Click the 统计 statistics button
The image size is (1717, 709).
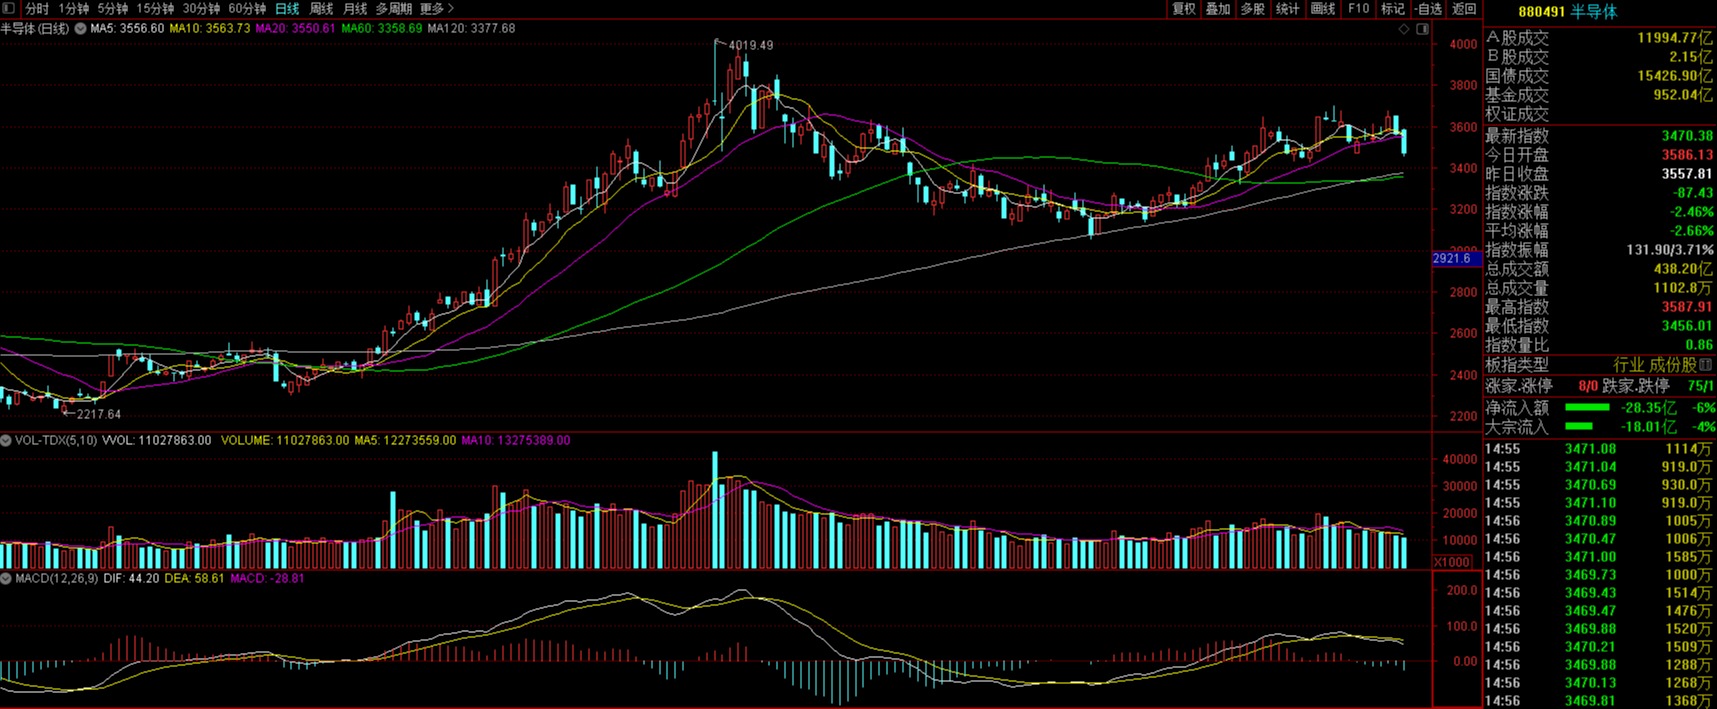(x=1288, y=9)
